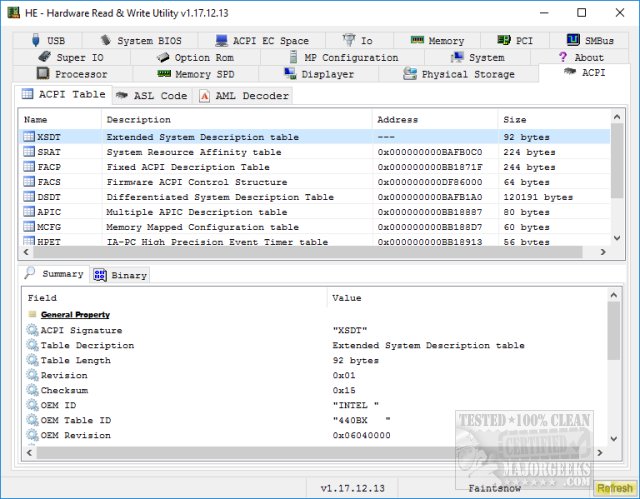The image size is (640, 499).
Task: Select address 0x00000000BAFB1A0 cell
Action: coord(429,197)
